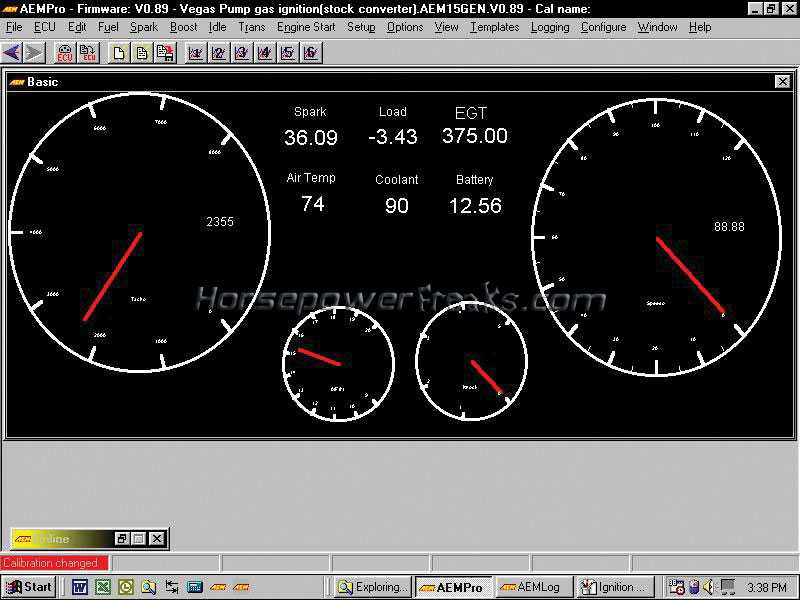
Task: Click the Windows Start button
Action: pos(29,587)
